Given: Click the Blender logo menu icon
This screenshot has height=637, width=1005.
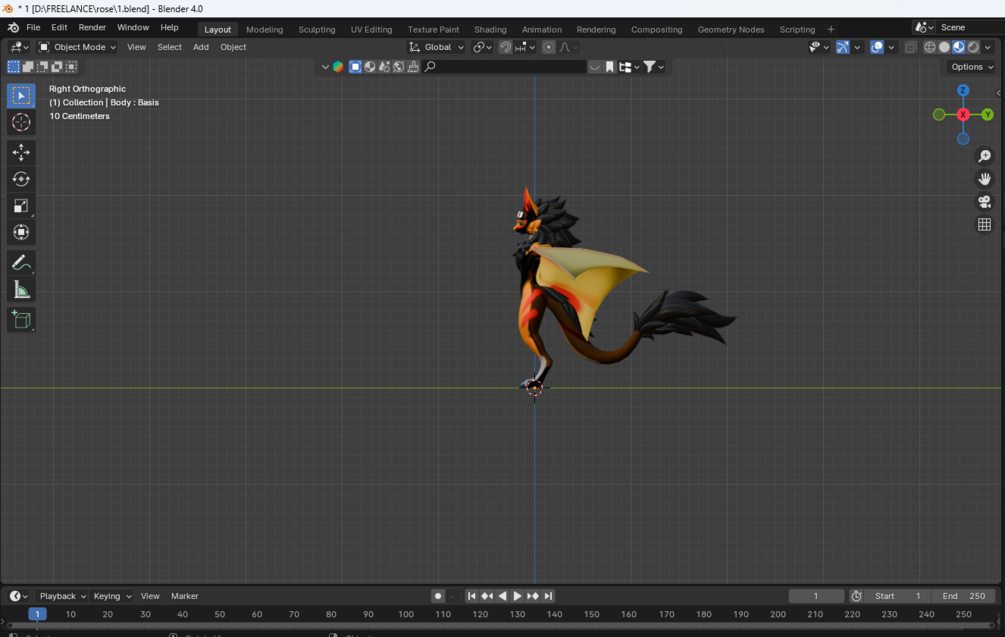Looking at the screenshot, I should click(x=13, y=28).
